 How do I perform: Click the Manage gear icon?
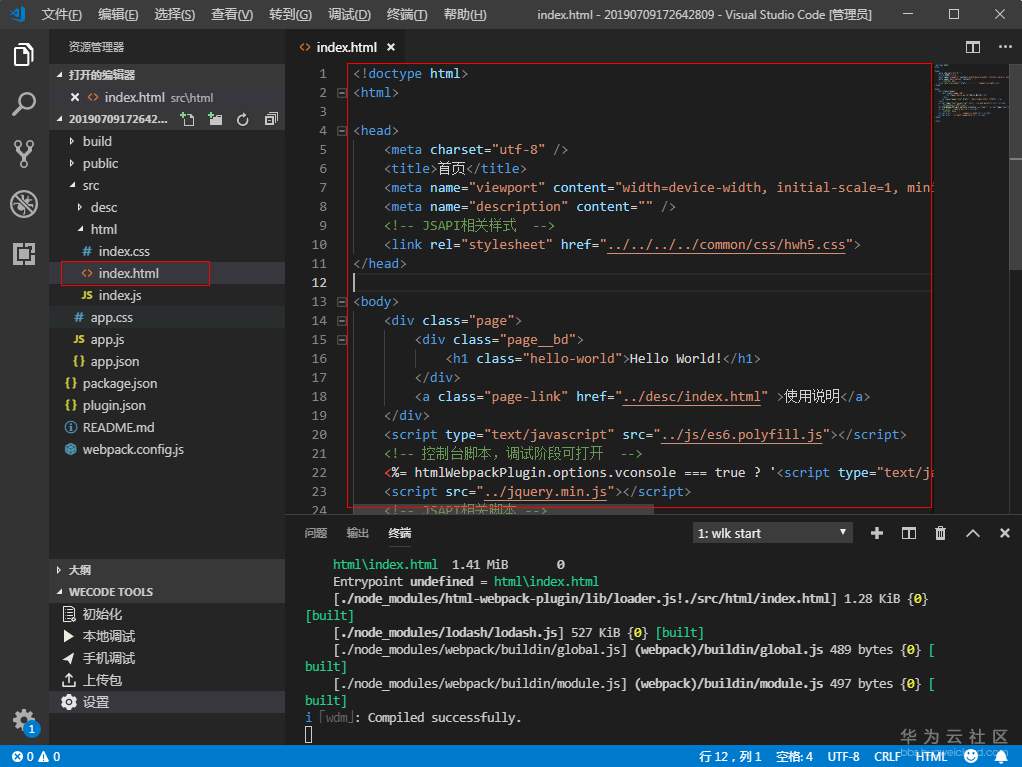[23, 719]
